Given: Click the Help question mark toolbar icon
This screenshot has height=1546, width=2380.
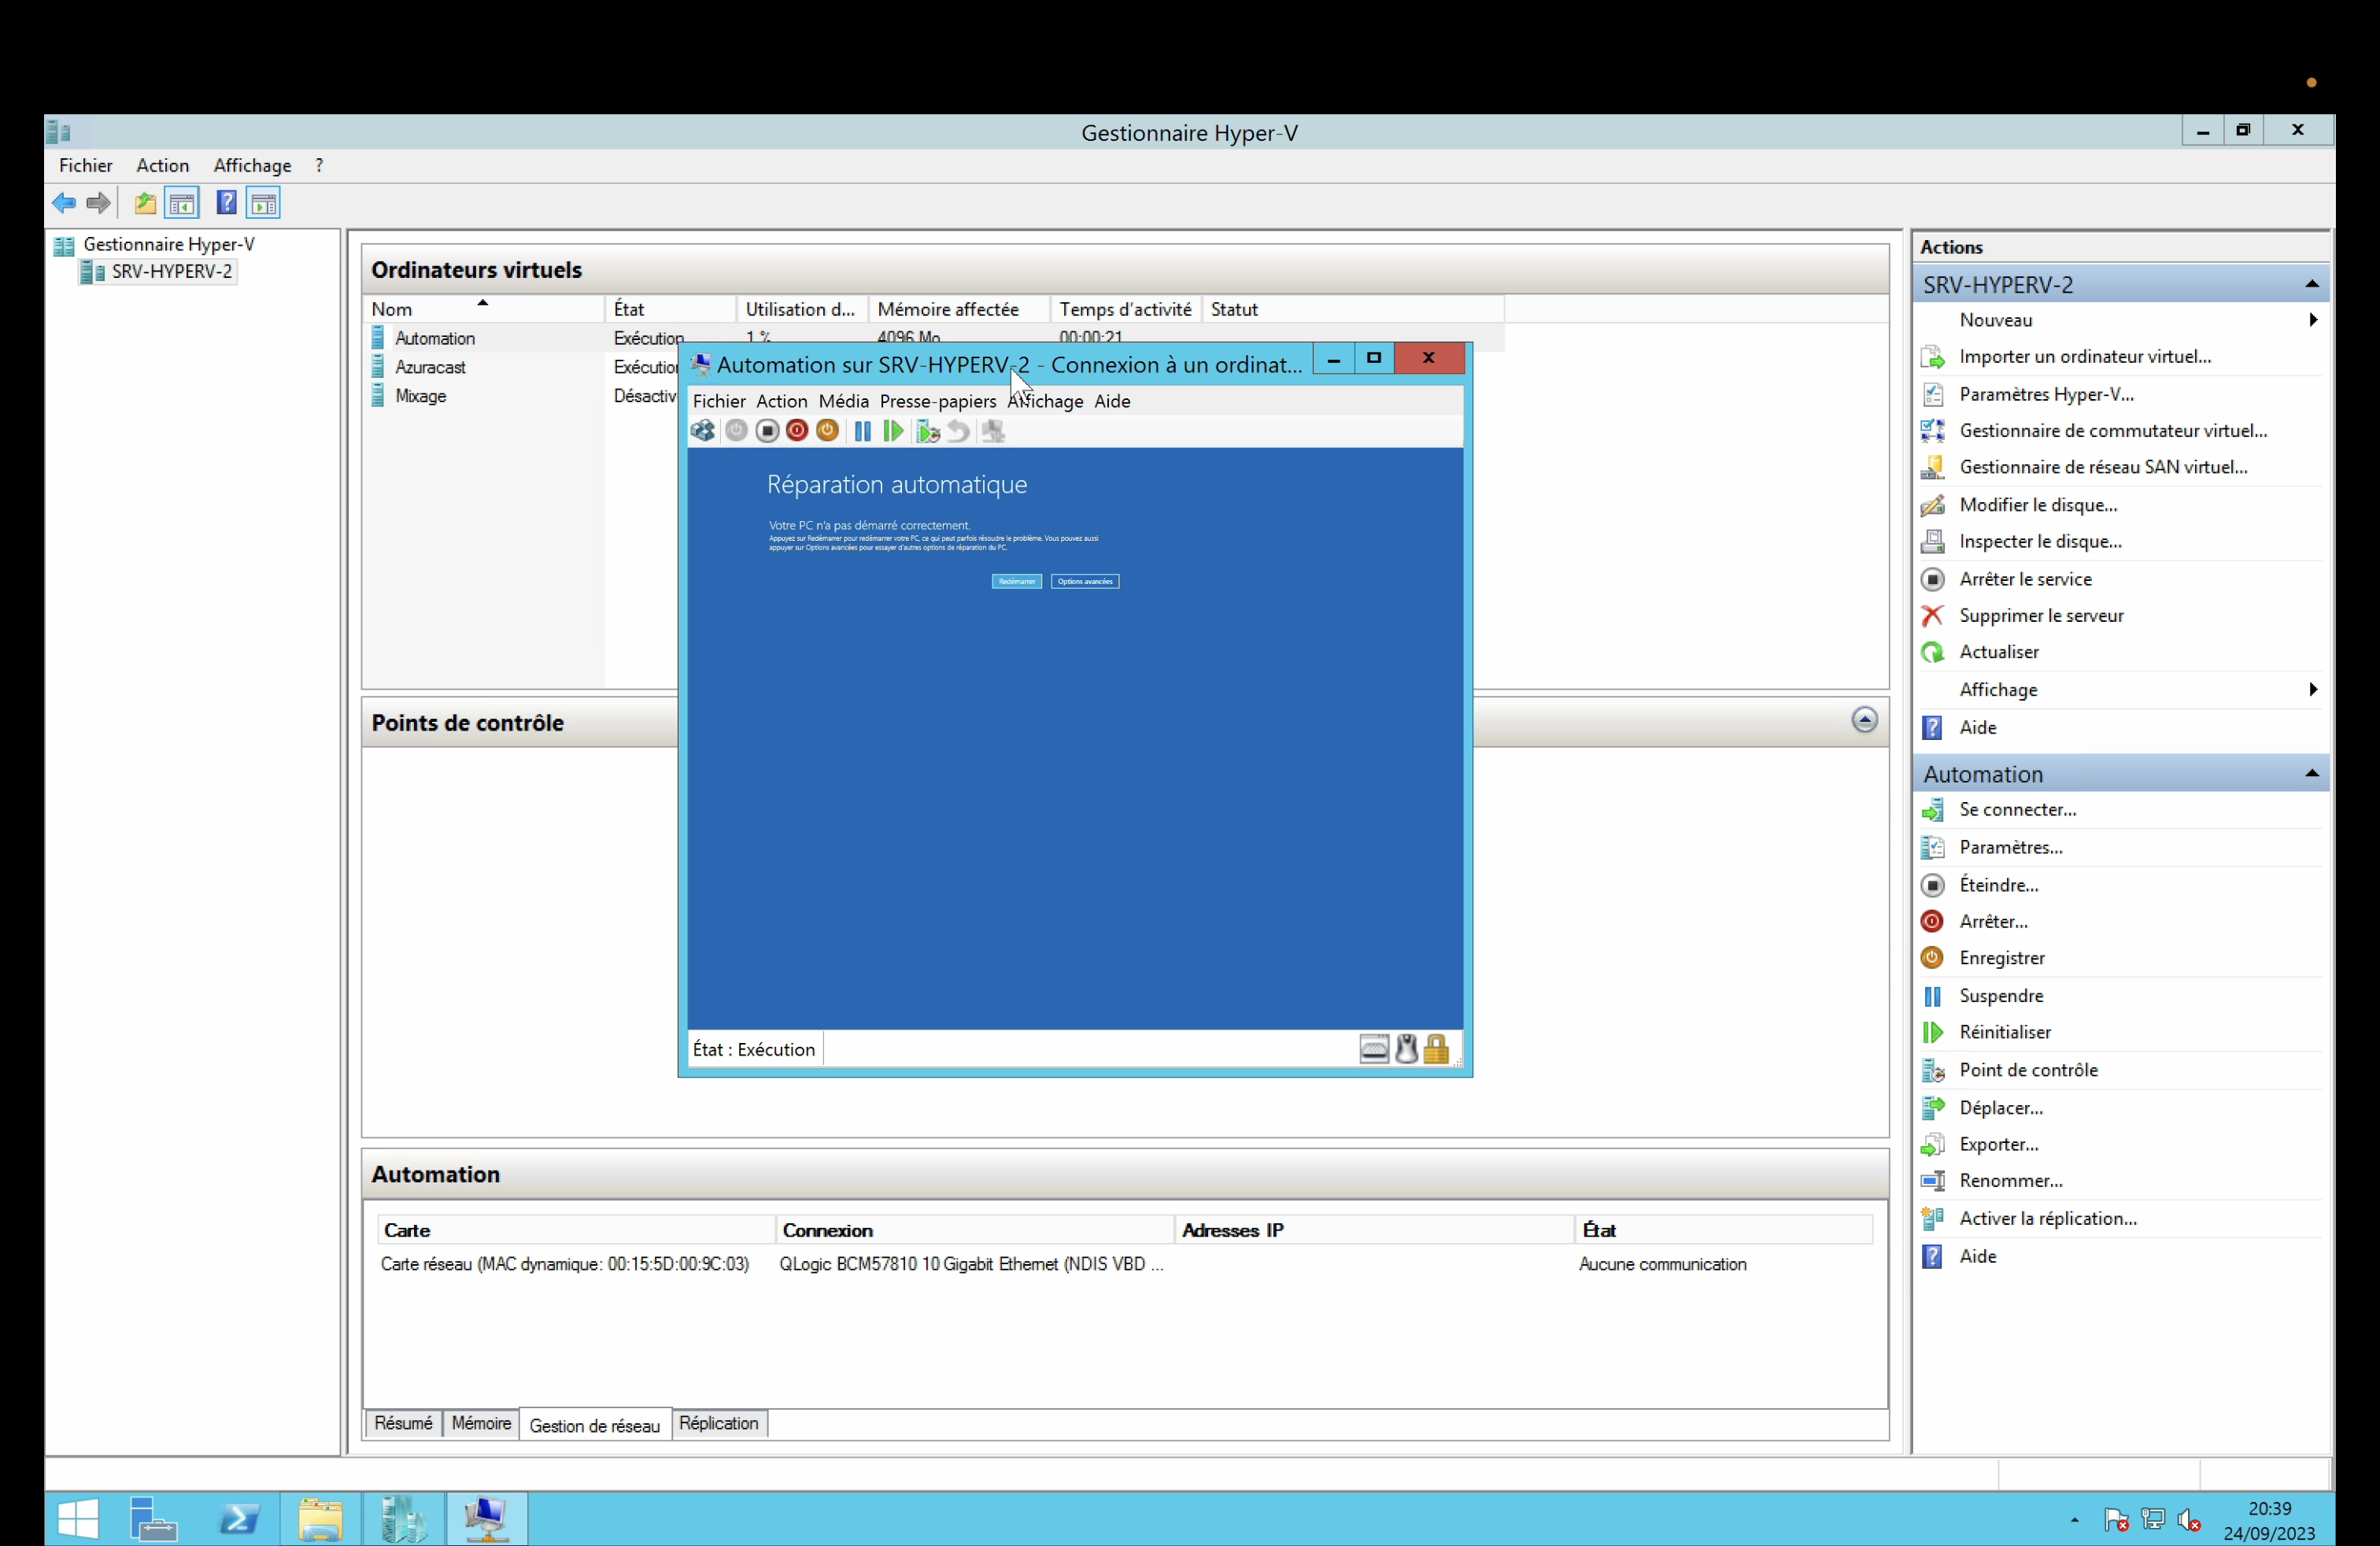Looking at the screenshot, I should [226, 203].
